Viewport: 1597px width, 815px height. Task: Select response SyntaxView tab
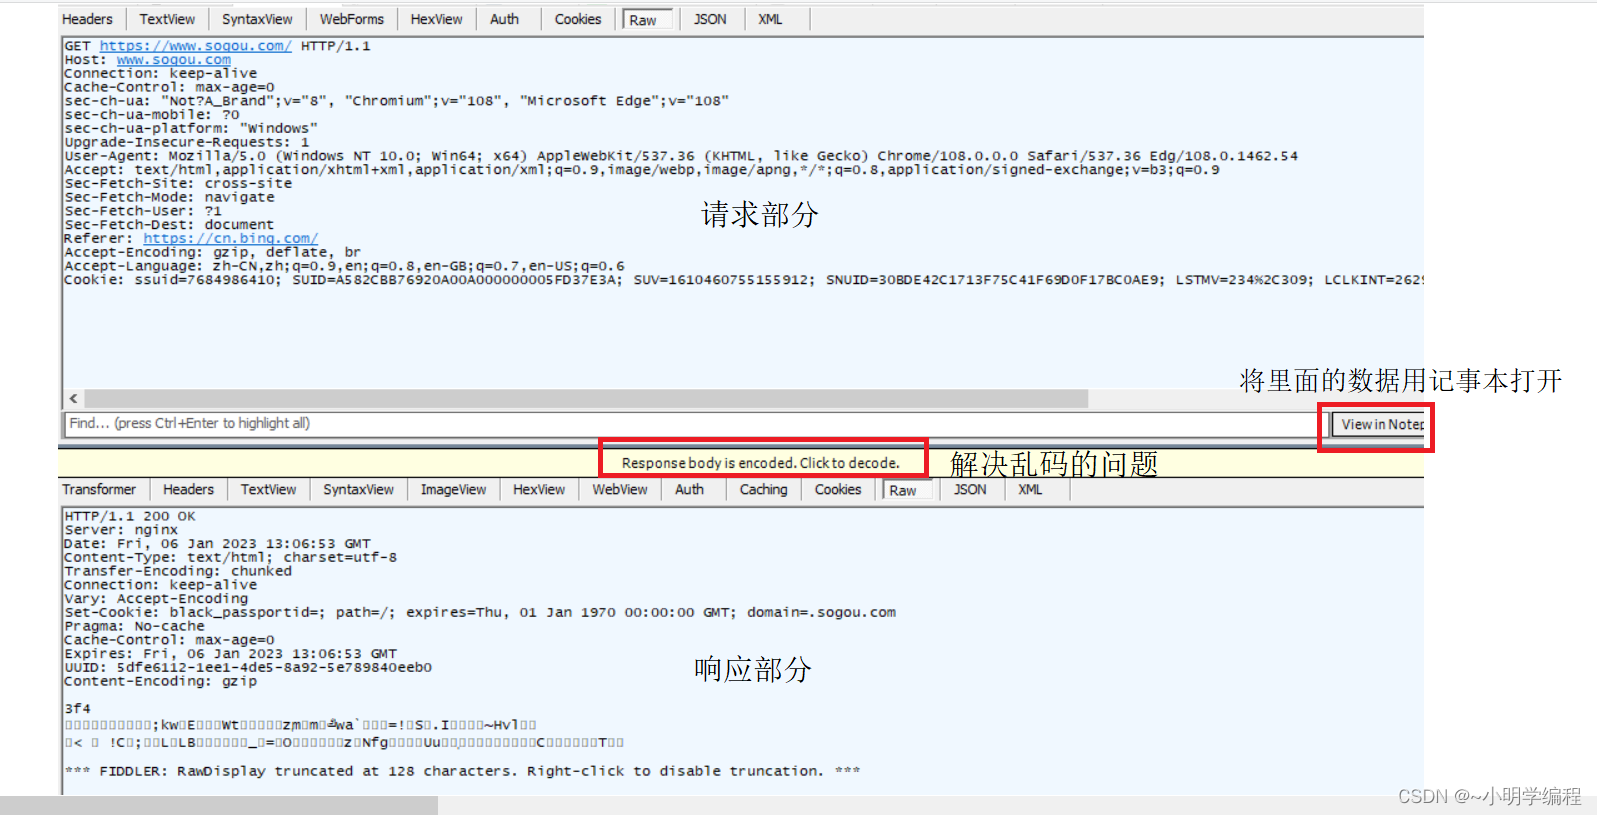point(358,490)
